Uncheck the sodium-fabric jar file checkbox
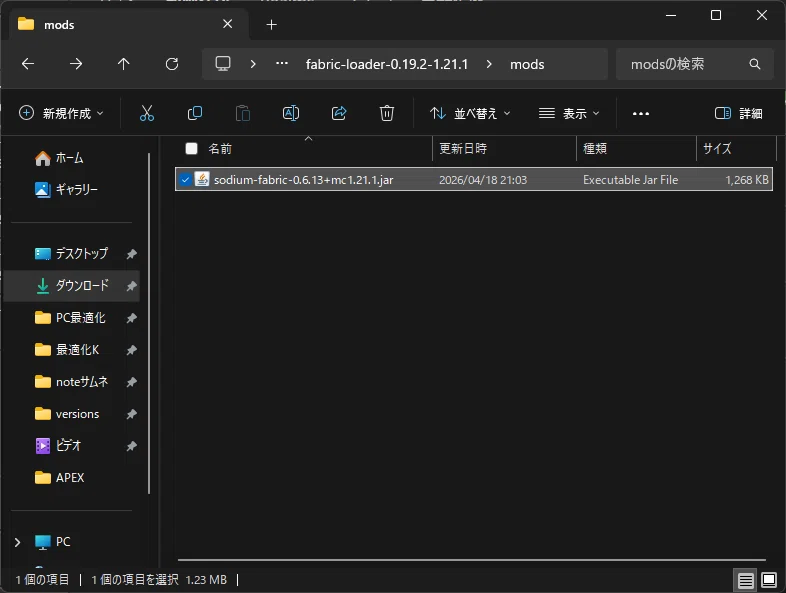The image size is (786, 593). coord(185,179)
